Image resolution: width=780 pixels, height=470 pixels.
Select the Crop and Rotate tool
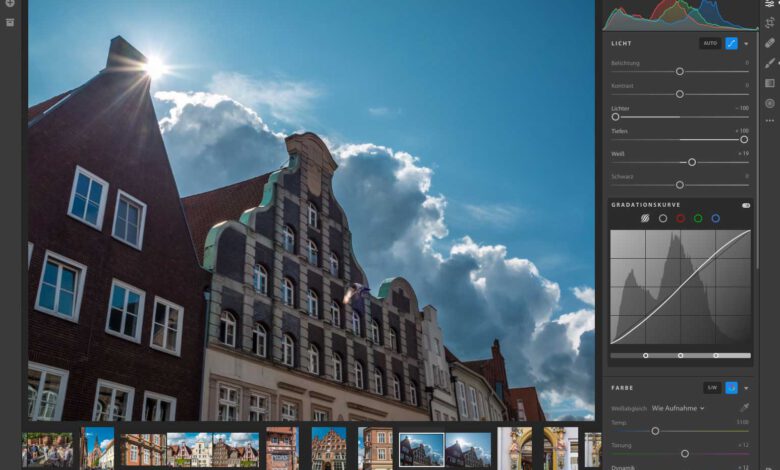pos(770,22)
